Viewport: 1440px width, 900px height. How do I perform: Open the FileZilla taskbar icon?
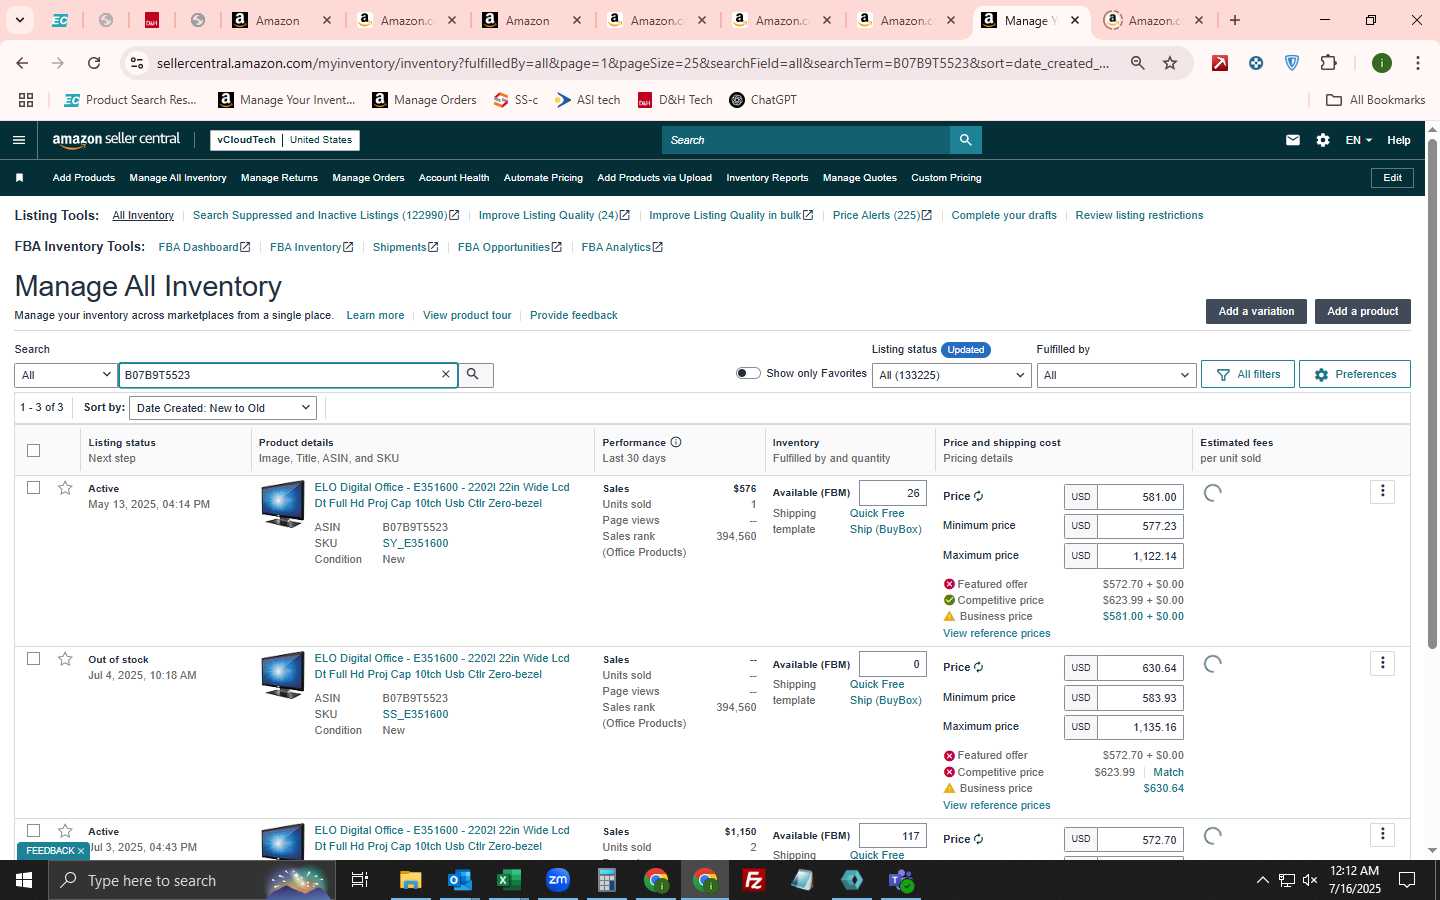pyautogui.click(x=753, y=880)
